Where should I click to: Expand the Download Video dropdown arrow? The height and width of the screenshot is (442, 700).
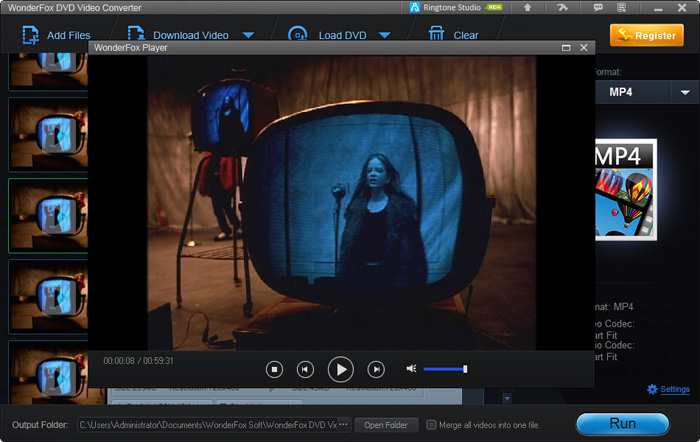(248, 35)
